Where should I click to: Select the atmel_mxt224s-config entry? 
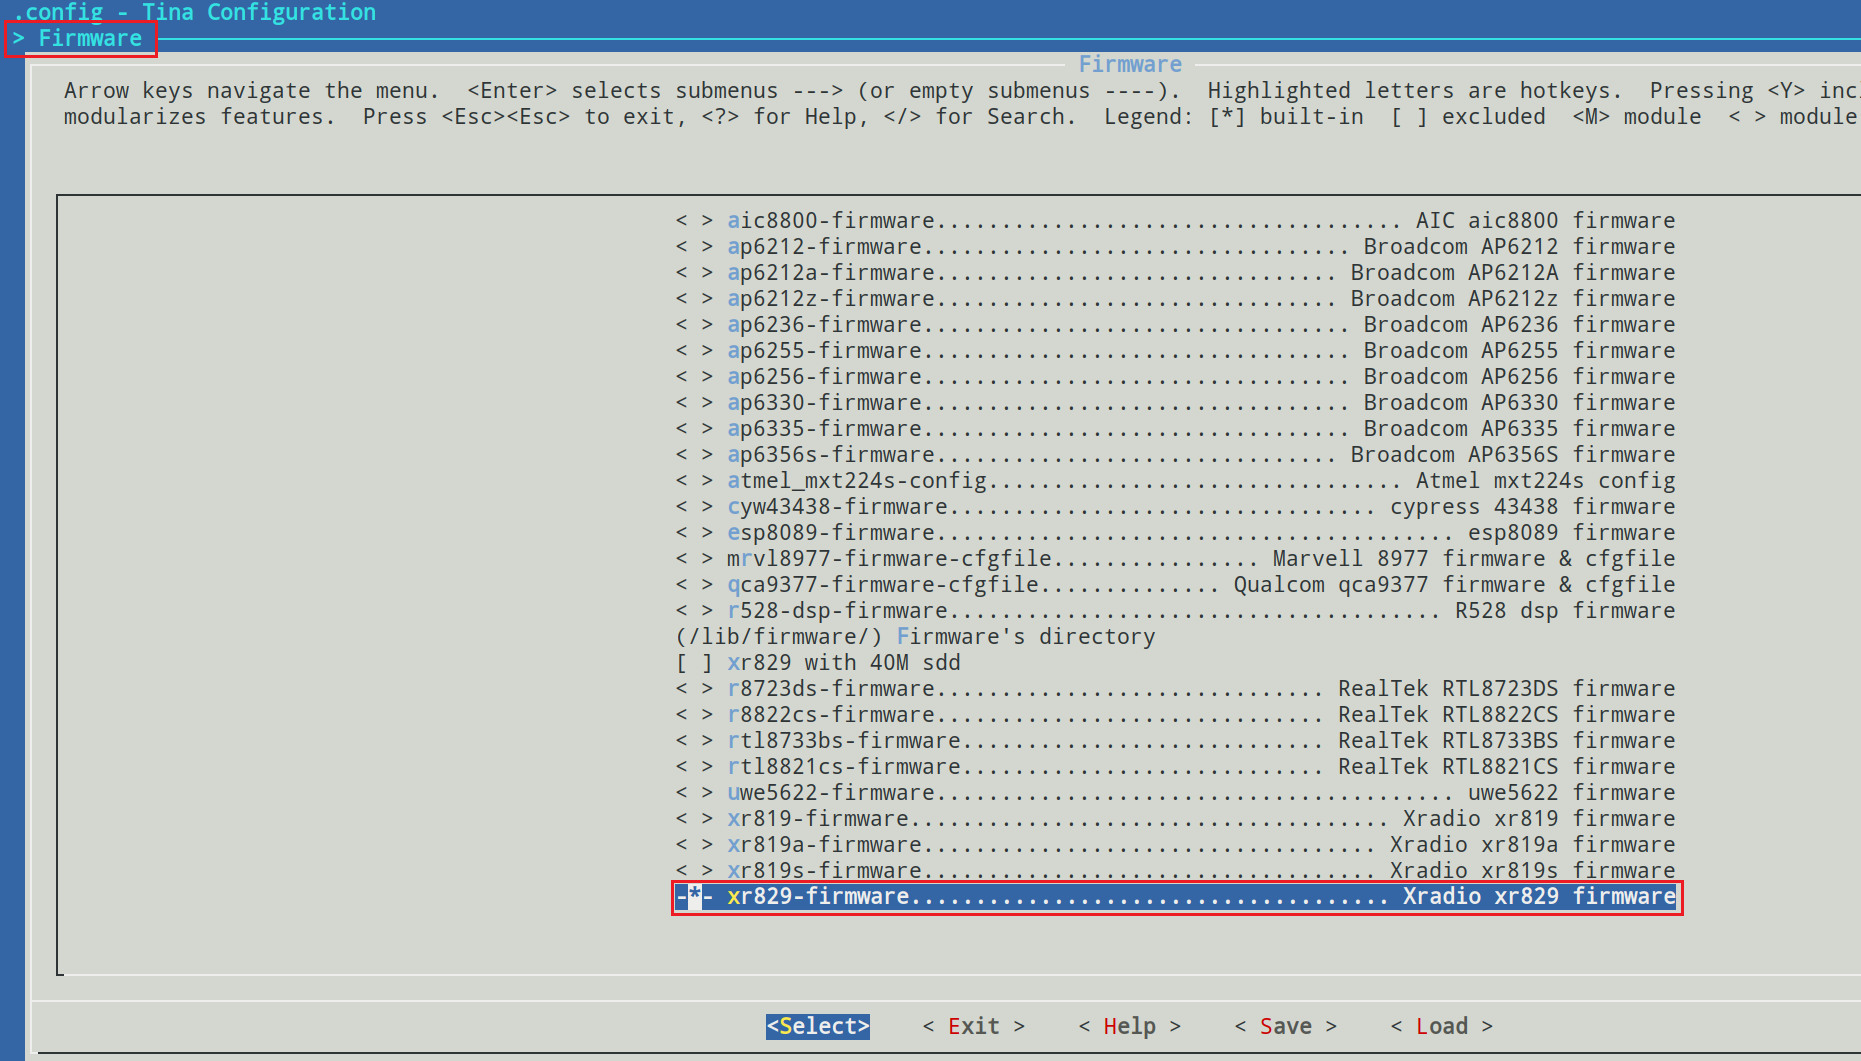[x=1175, y=481]
